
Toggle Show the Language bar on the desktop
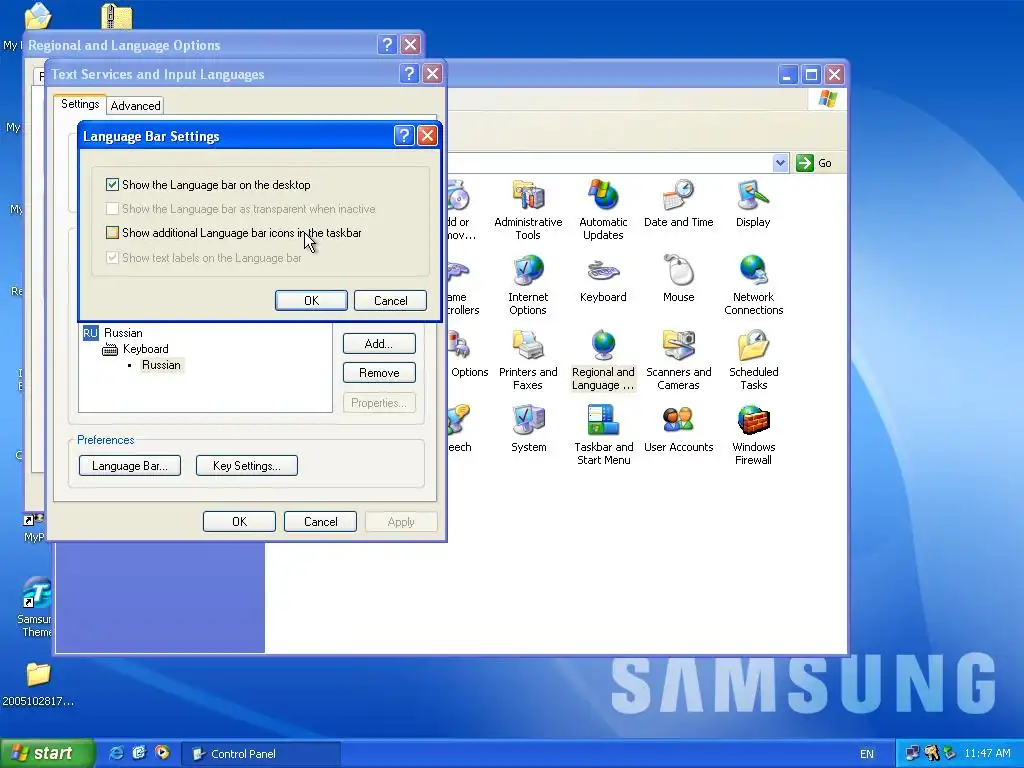[112, 185]
